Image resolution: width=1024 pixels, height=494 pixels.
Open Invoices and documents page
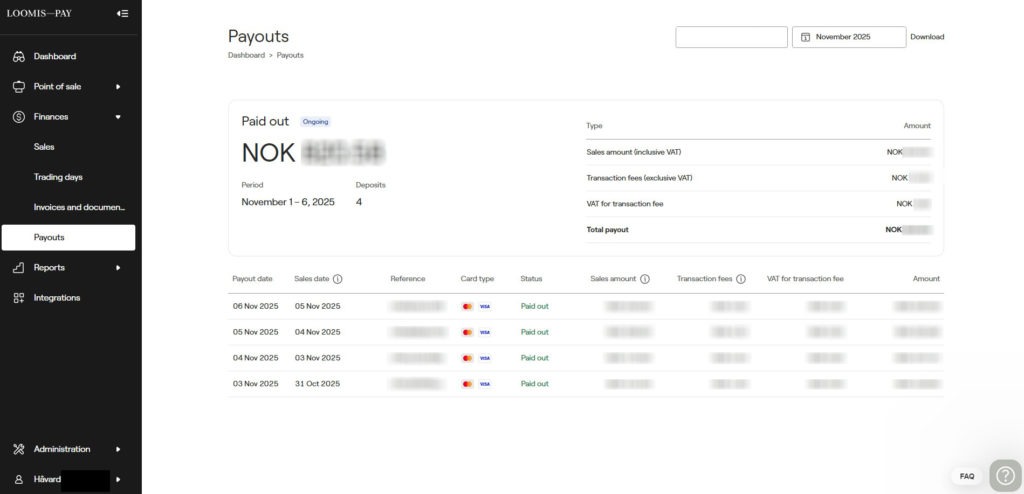79,207
